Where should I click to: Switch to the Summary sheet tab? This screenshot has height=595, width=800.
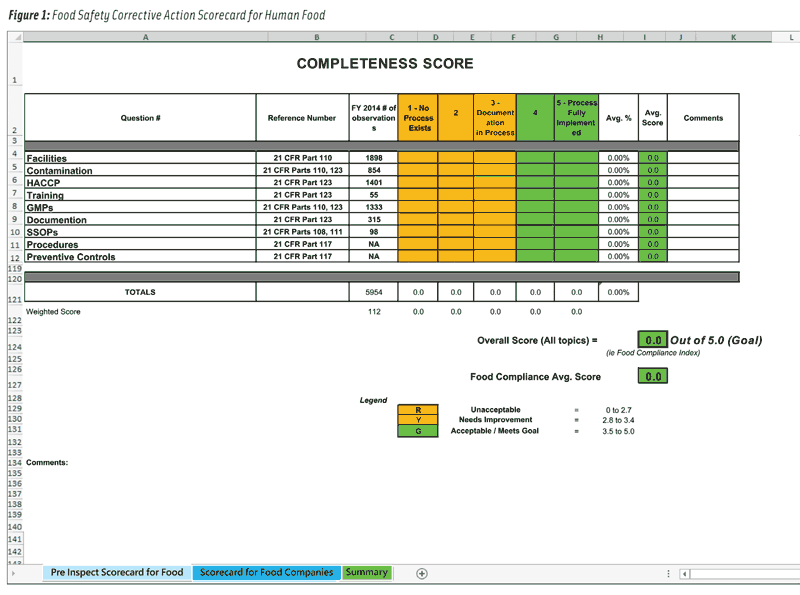366,573
